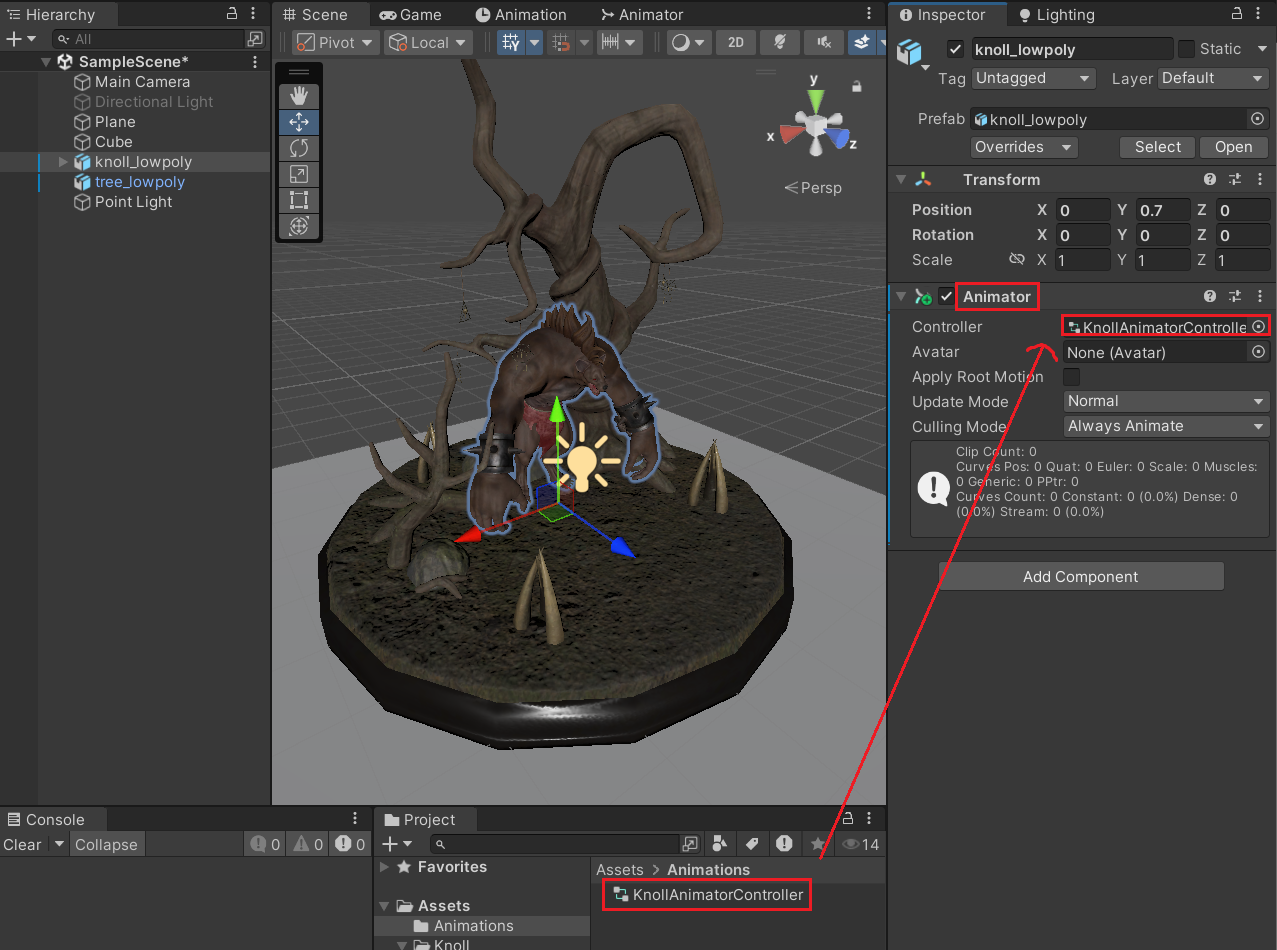Toggle the Animator enabled checkbox
Image resolution: width=1277 pixels, height=950 pixels.
(x=946, y=297)
